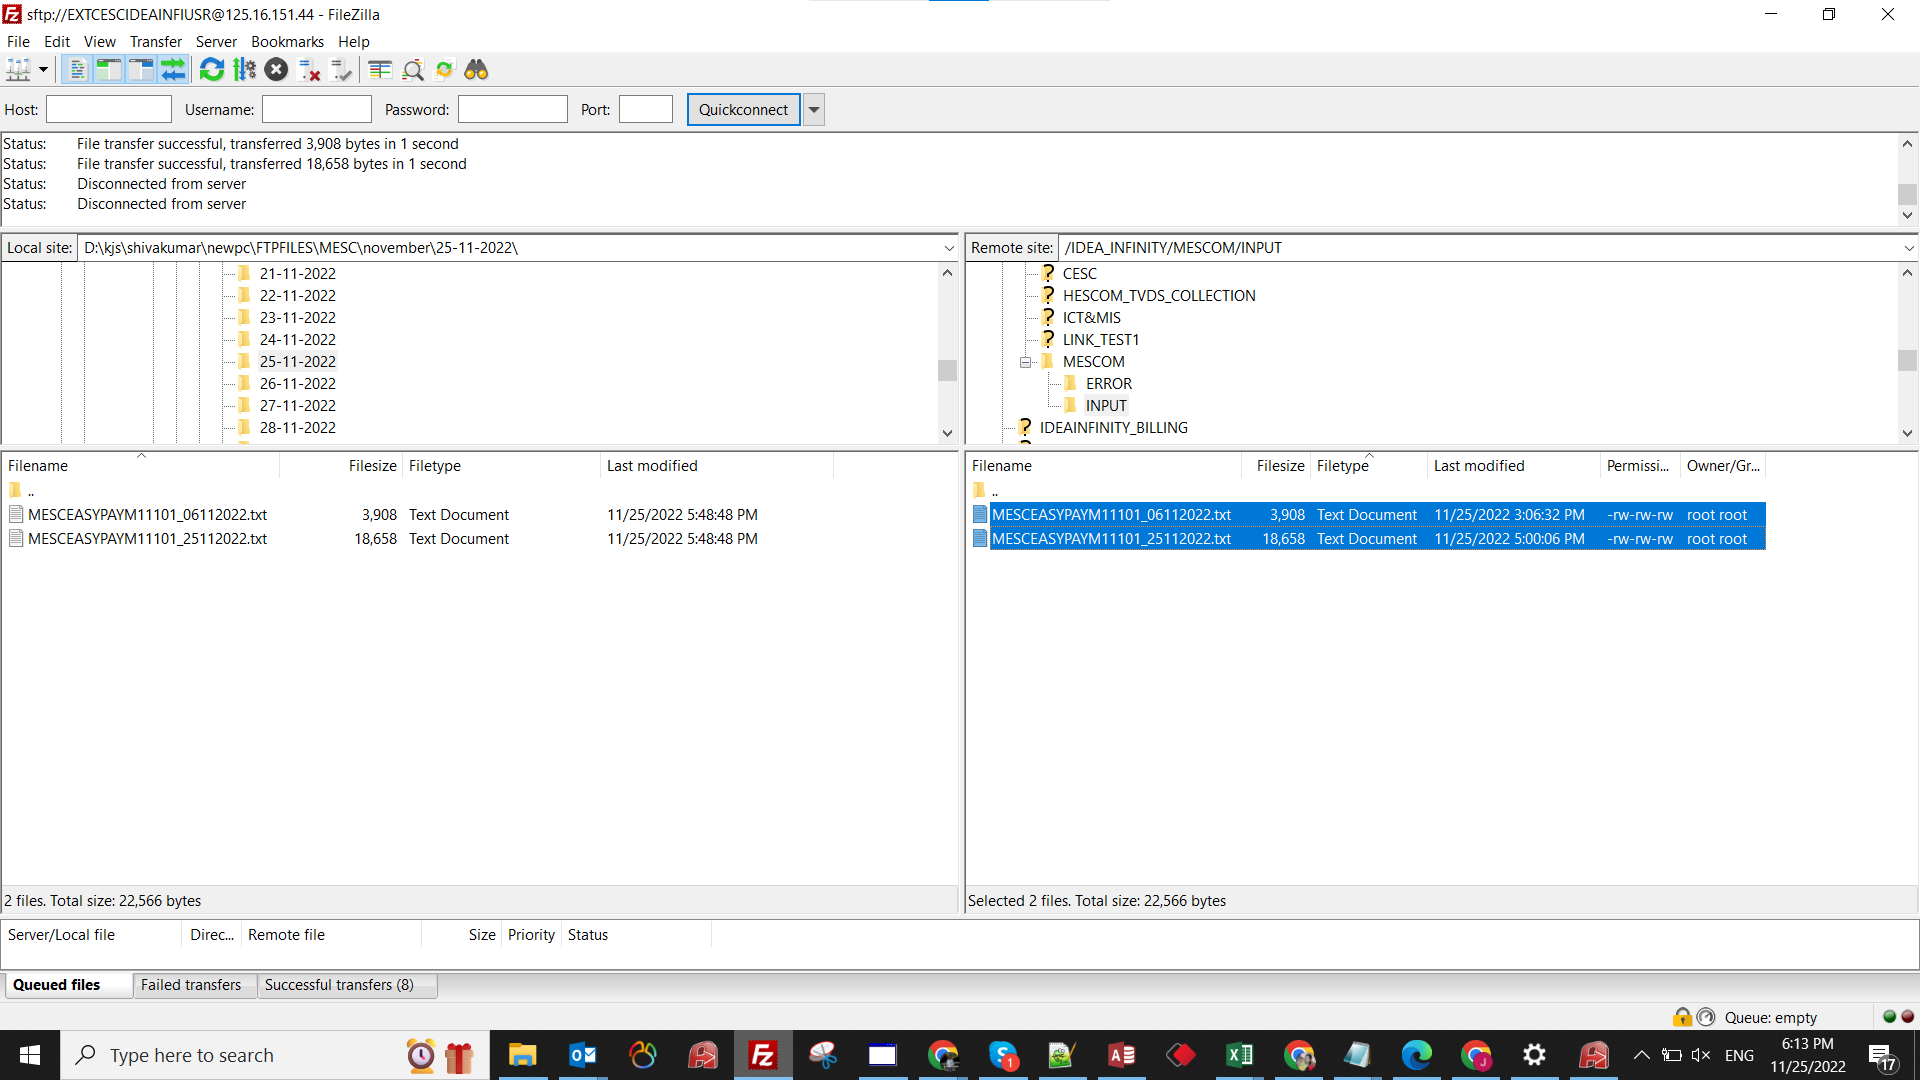Screen dimensions: 1920x1080
Task: Open the Transfer menu
Action: pyautogui.click(x=156, y=42)
